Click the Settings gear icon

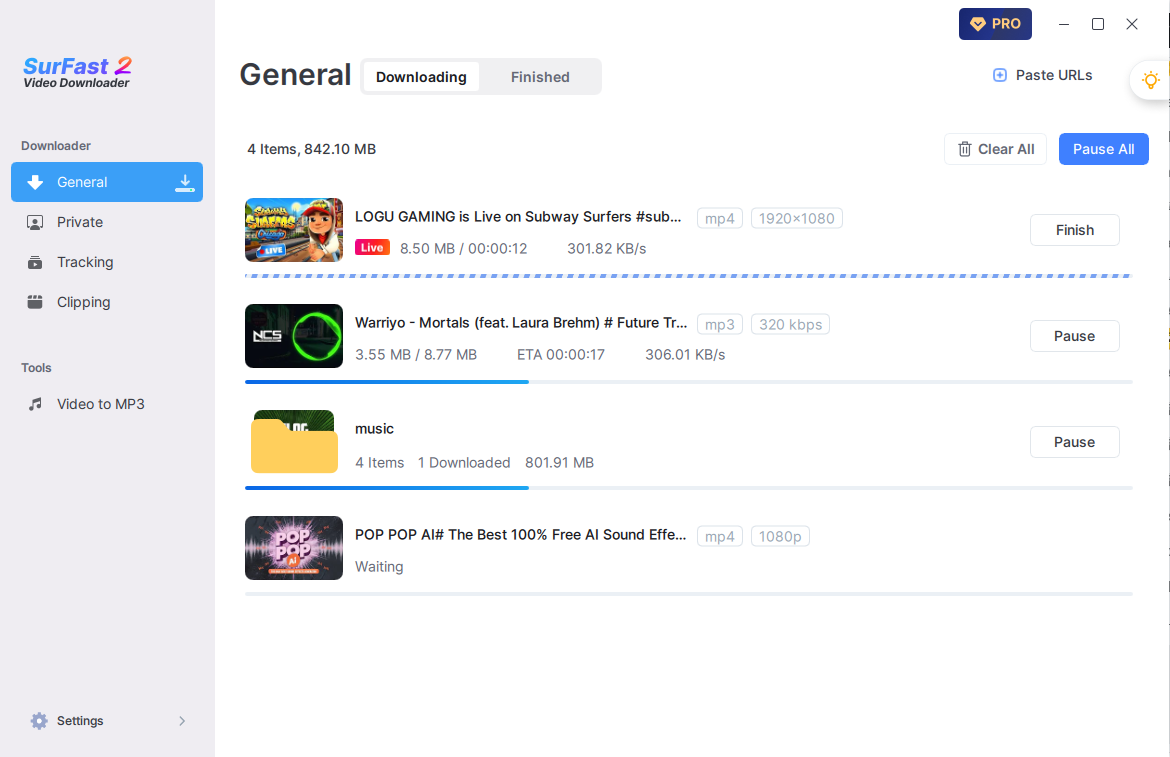(39, 720)
